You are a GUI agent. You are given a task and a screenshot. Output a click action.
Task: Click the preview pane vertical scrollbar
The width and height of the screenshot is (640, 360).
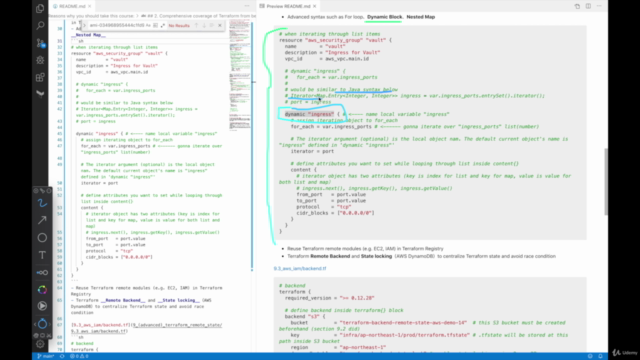pyautogui.click(x=606, y=182)
